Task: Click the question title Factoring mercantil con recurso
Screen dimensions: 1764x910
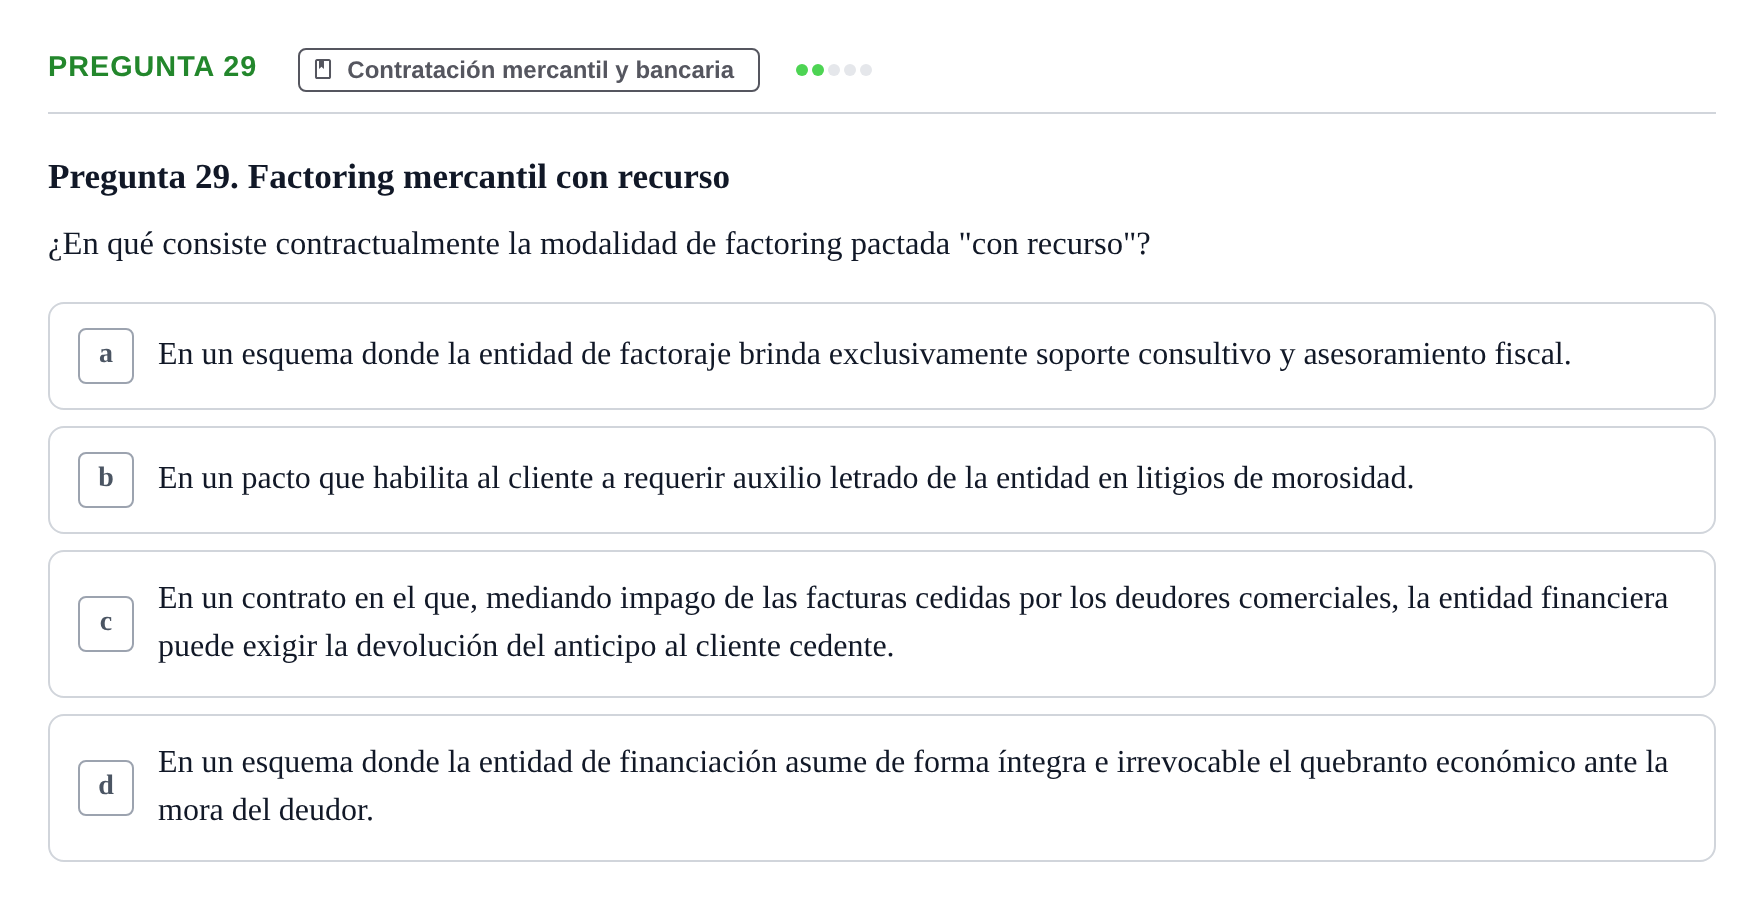Action: [389, 177]
